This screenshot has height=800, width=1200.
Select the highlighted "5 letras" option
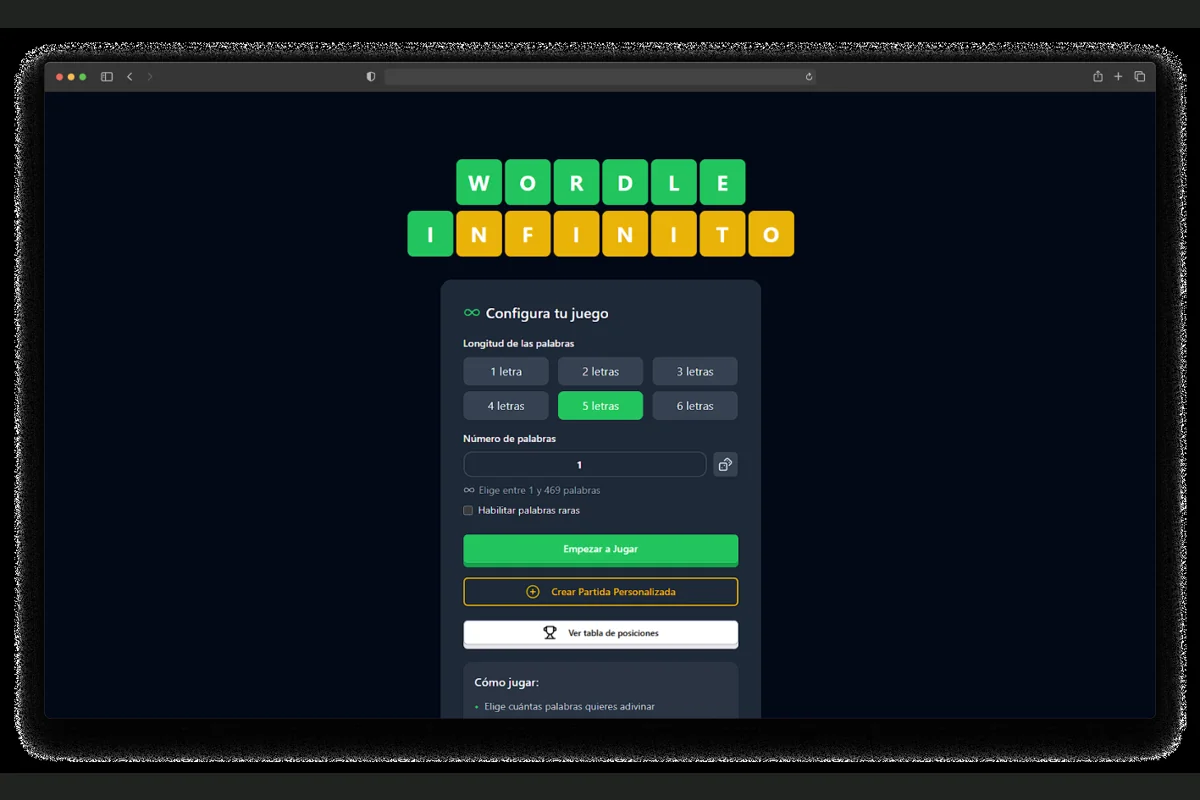[600, 406]
